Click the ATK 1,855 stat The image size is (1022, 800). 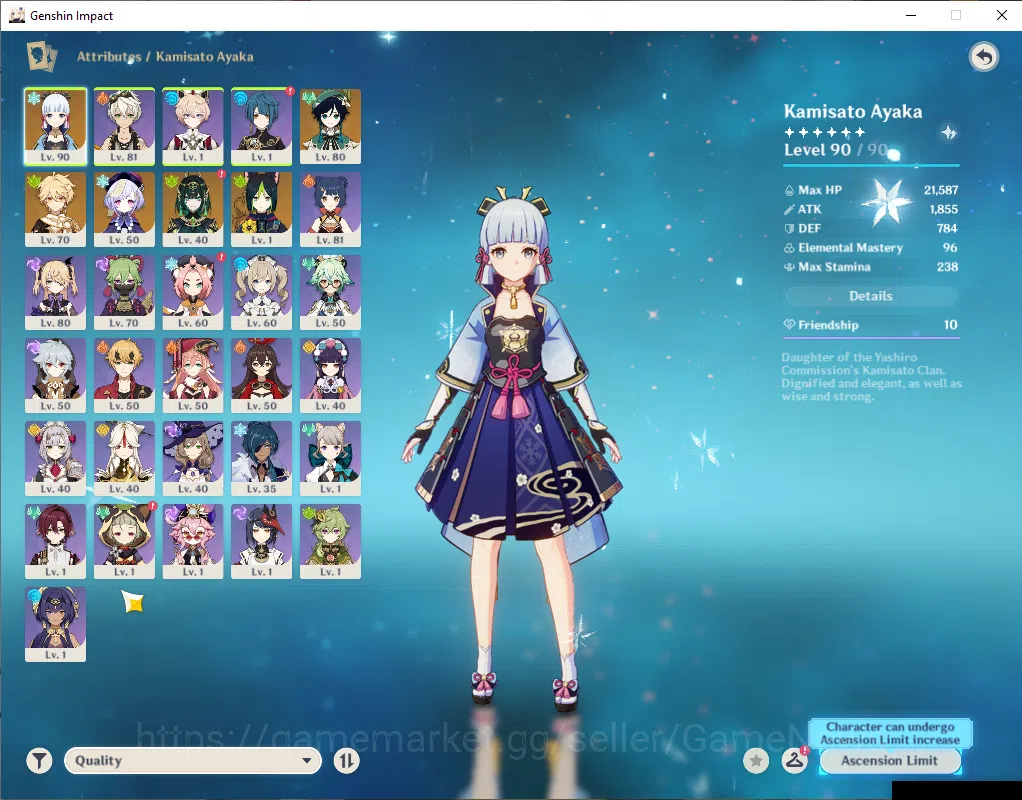[871, 209]
